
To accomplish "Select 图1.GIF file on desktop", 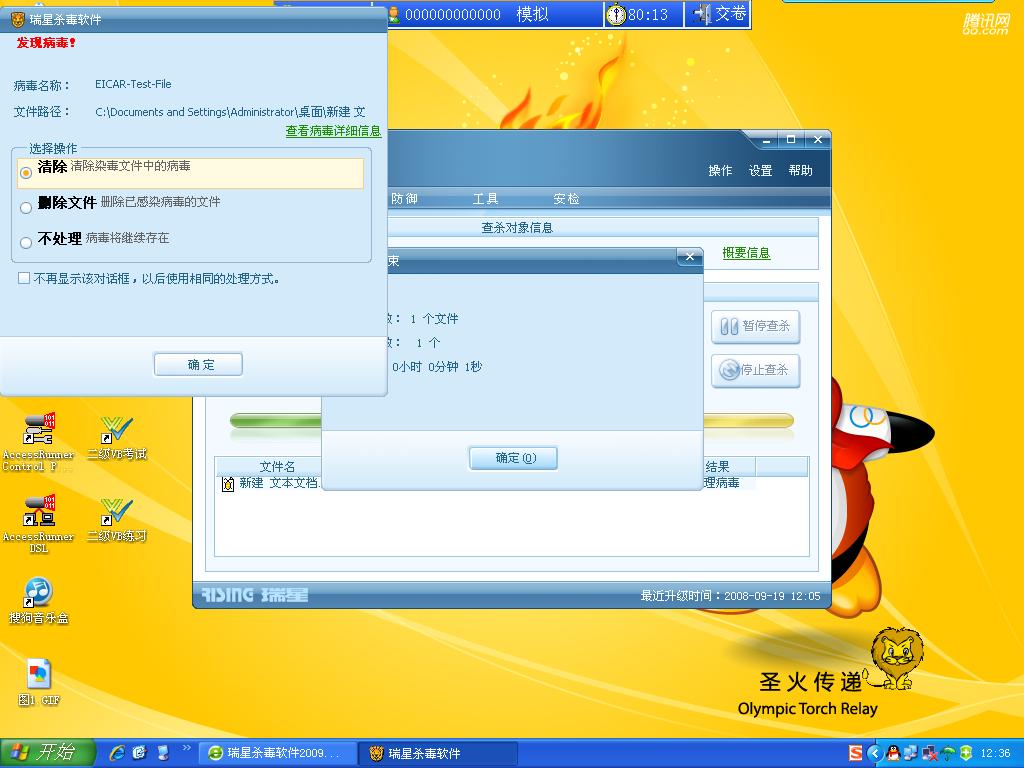I will 39,682.
